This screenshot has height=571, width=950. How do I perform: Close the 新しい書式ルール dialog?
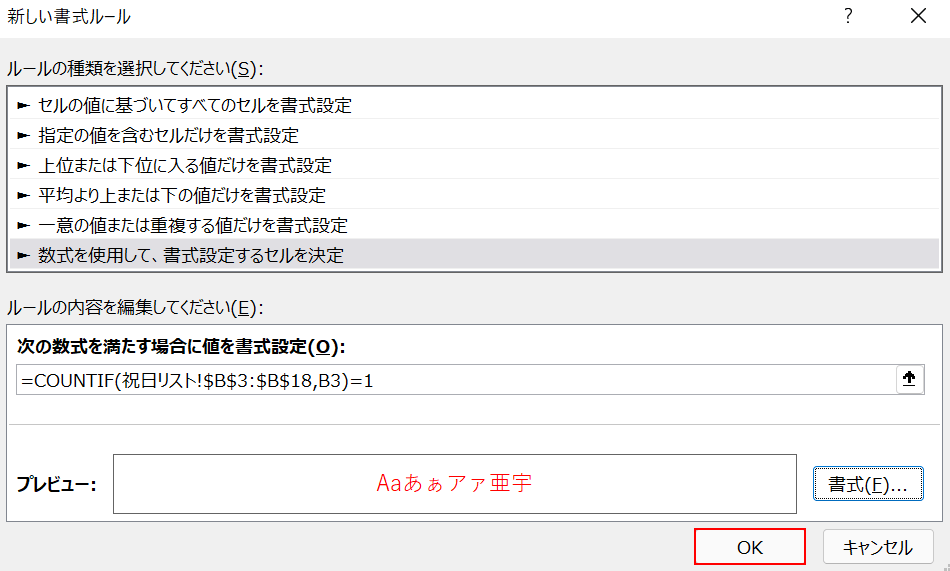pyautogui.click(x=918, y=16)
